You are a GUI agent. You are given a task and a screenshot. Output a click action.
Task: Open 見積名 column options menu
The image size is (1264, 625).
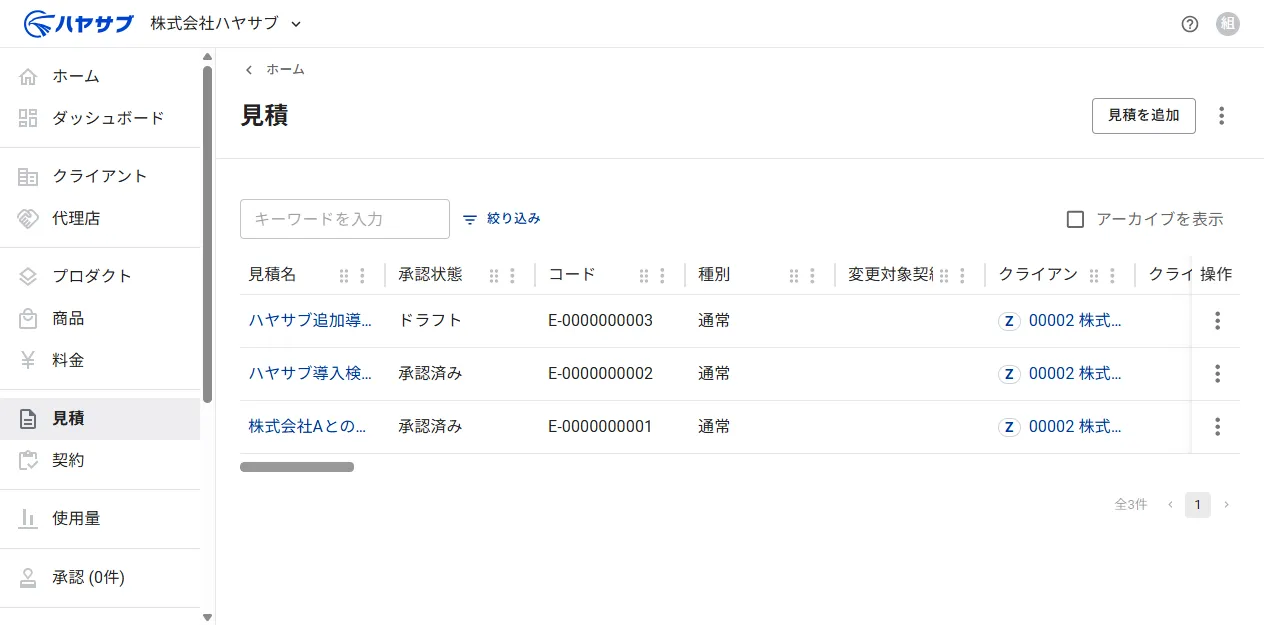click(362, 275)
